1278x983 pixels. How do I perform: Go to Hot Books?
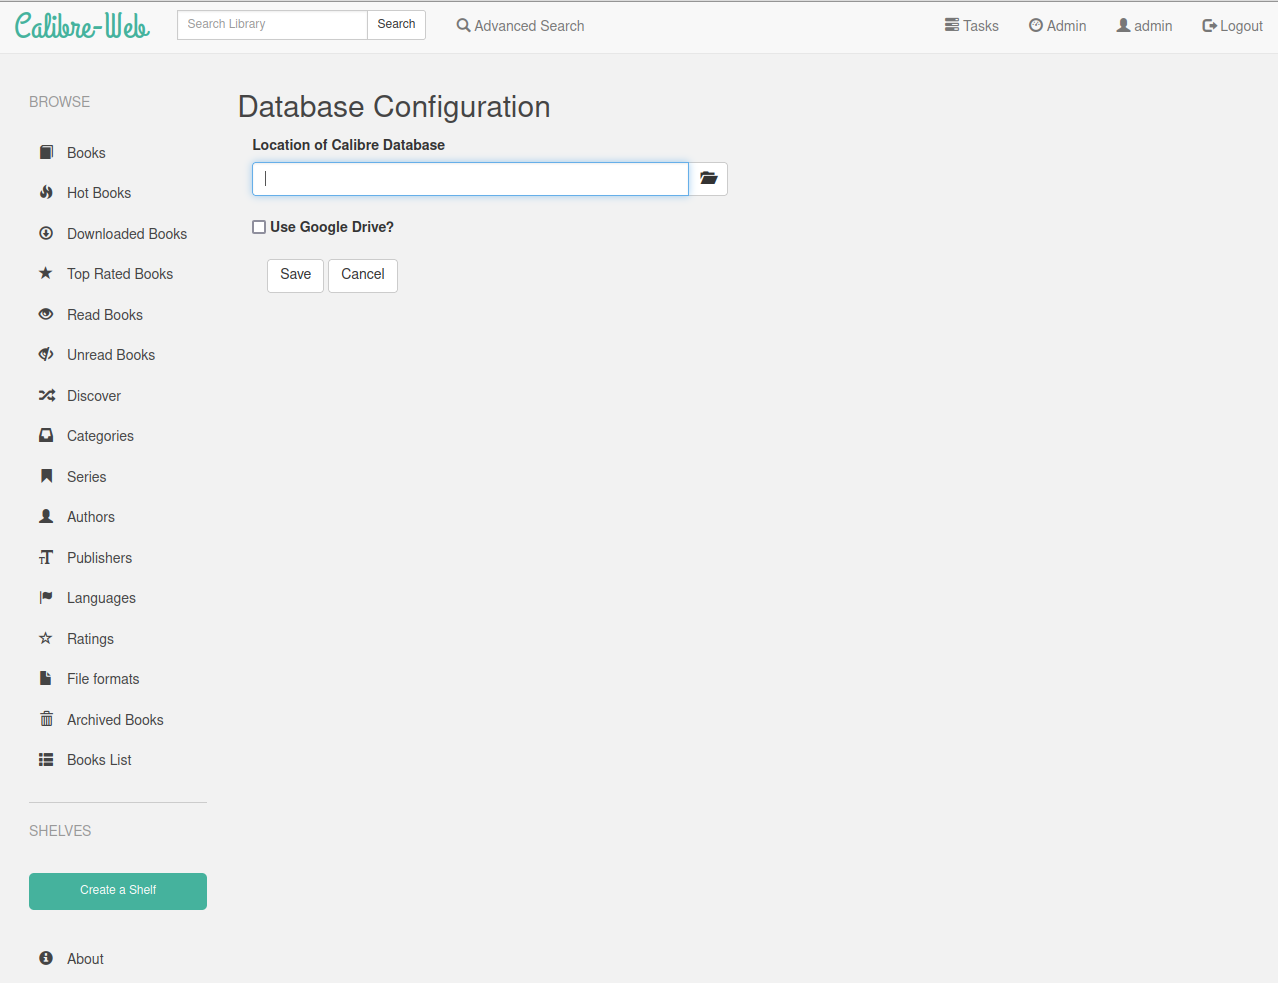pos(99,193)
